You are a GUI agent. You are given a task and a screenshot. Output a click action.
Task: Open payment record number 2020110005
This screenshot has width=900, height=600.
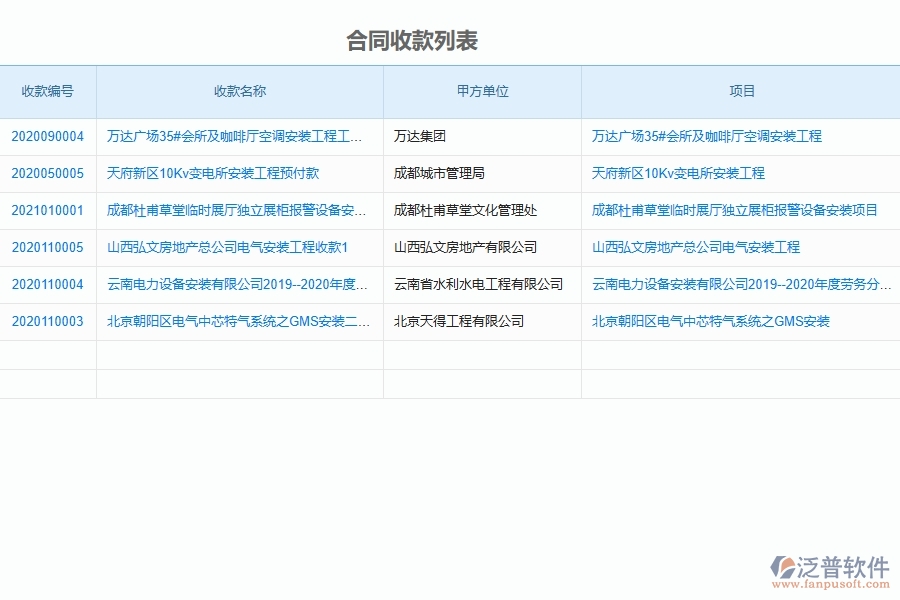[46, 247]
